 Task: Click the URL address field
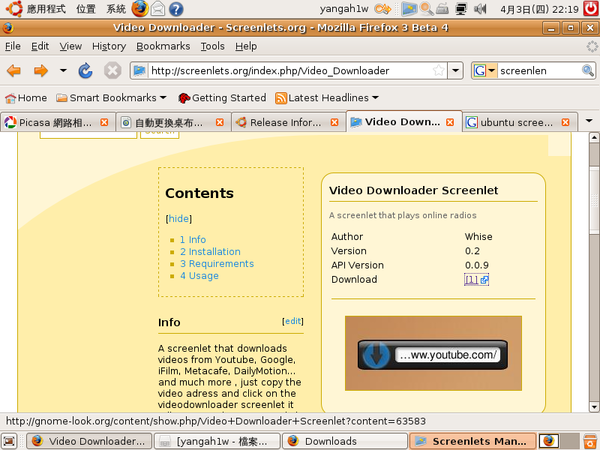290,71
